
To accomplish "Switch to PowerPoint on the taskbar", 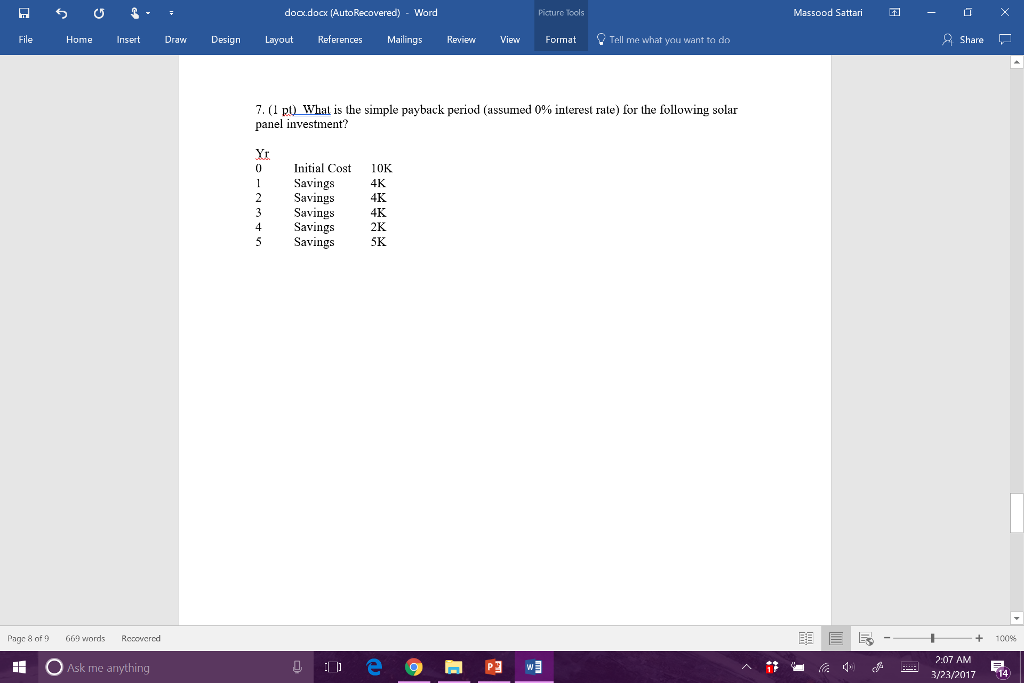I will (493, 667).
